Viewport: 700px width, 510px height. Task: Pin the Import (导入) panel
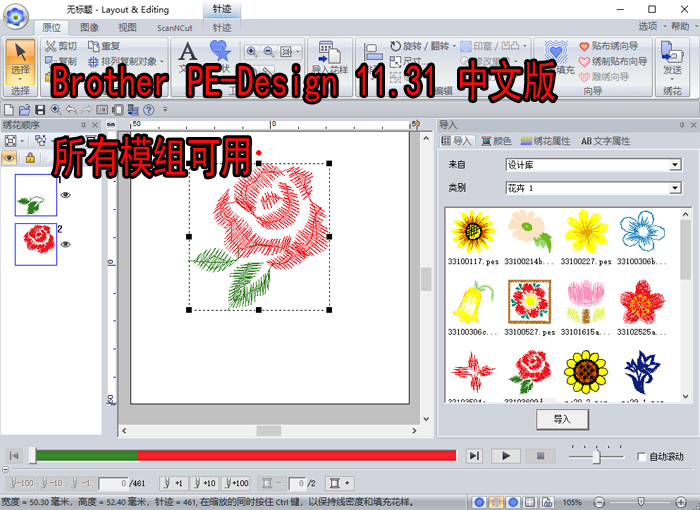(682, 125)
